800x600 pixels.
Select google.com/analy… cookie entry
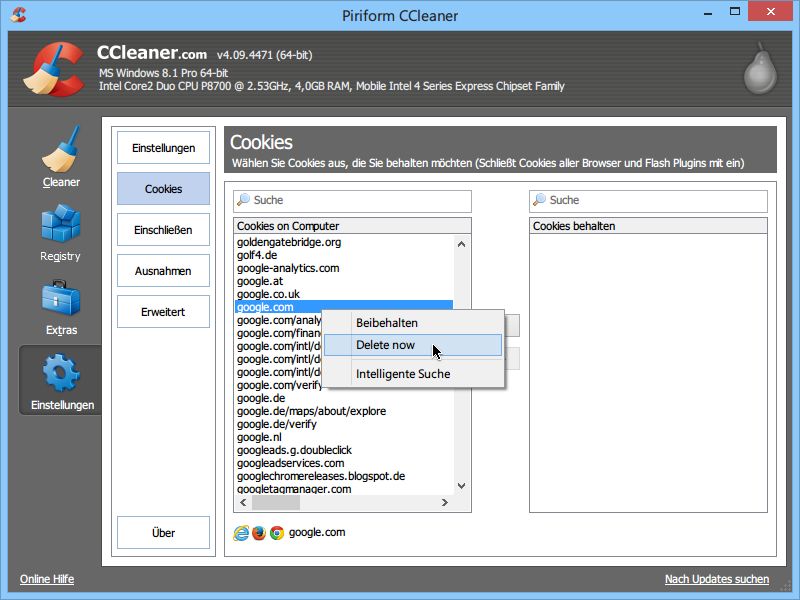click(279, 320)
